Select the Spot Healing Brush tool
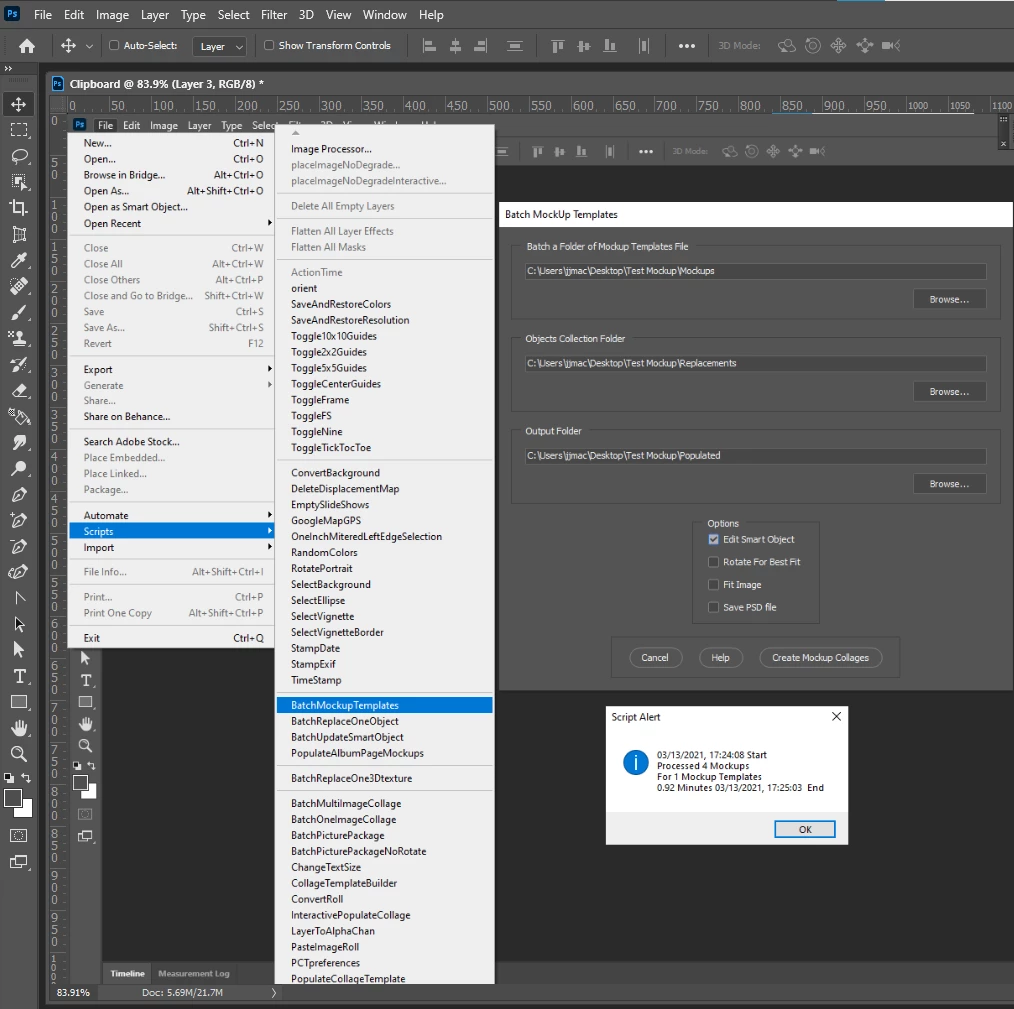 (19, 286)
